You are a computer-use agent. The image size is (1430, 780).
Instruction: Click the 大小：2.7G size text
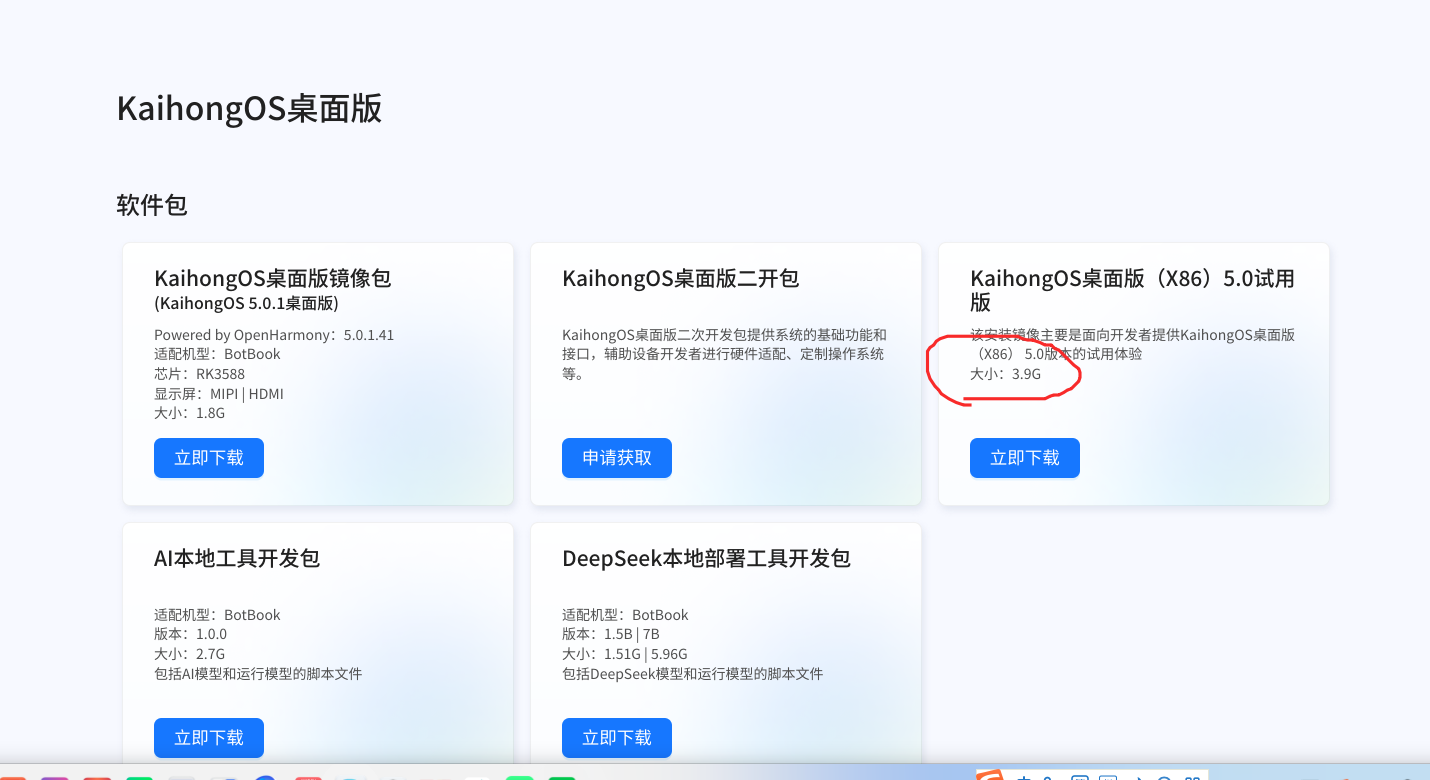[x=190, y=654]
